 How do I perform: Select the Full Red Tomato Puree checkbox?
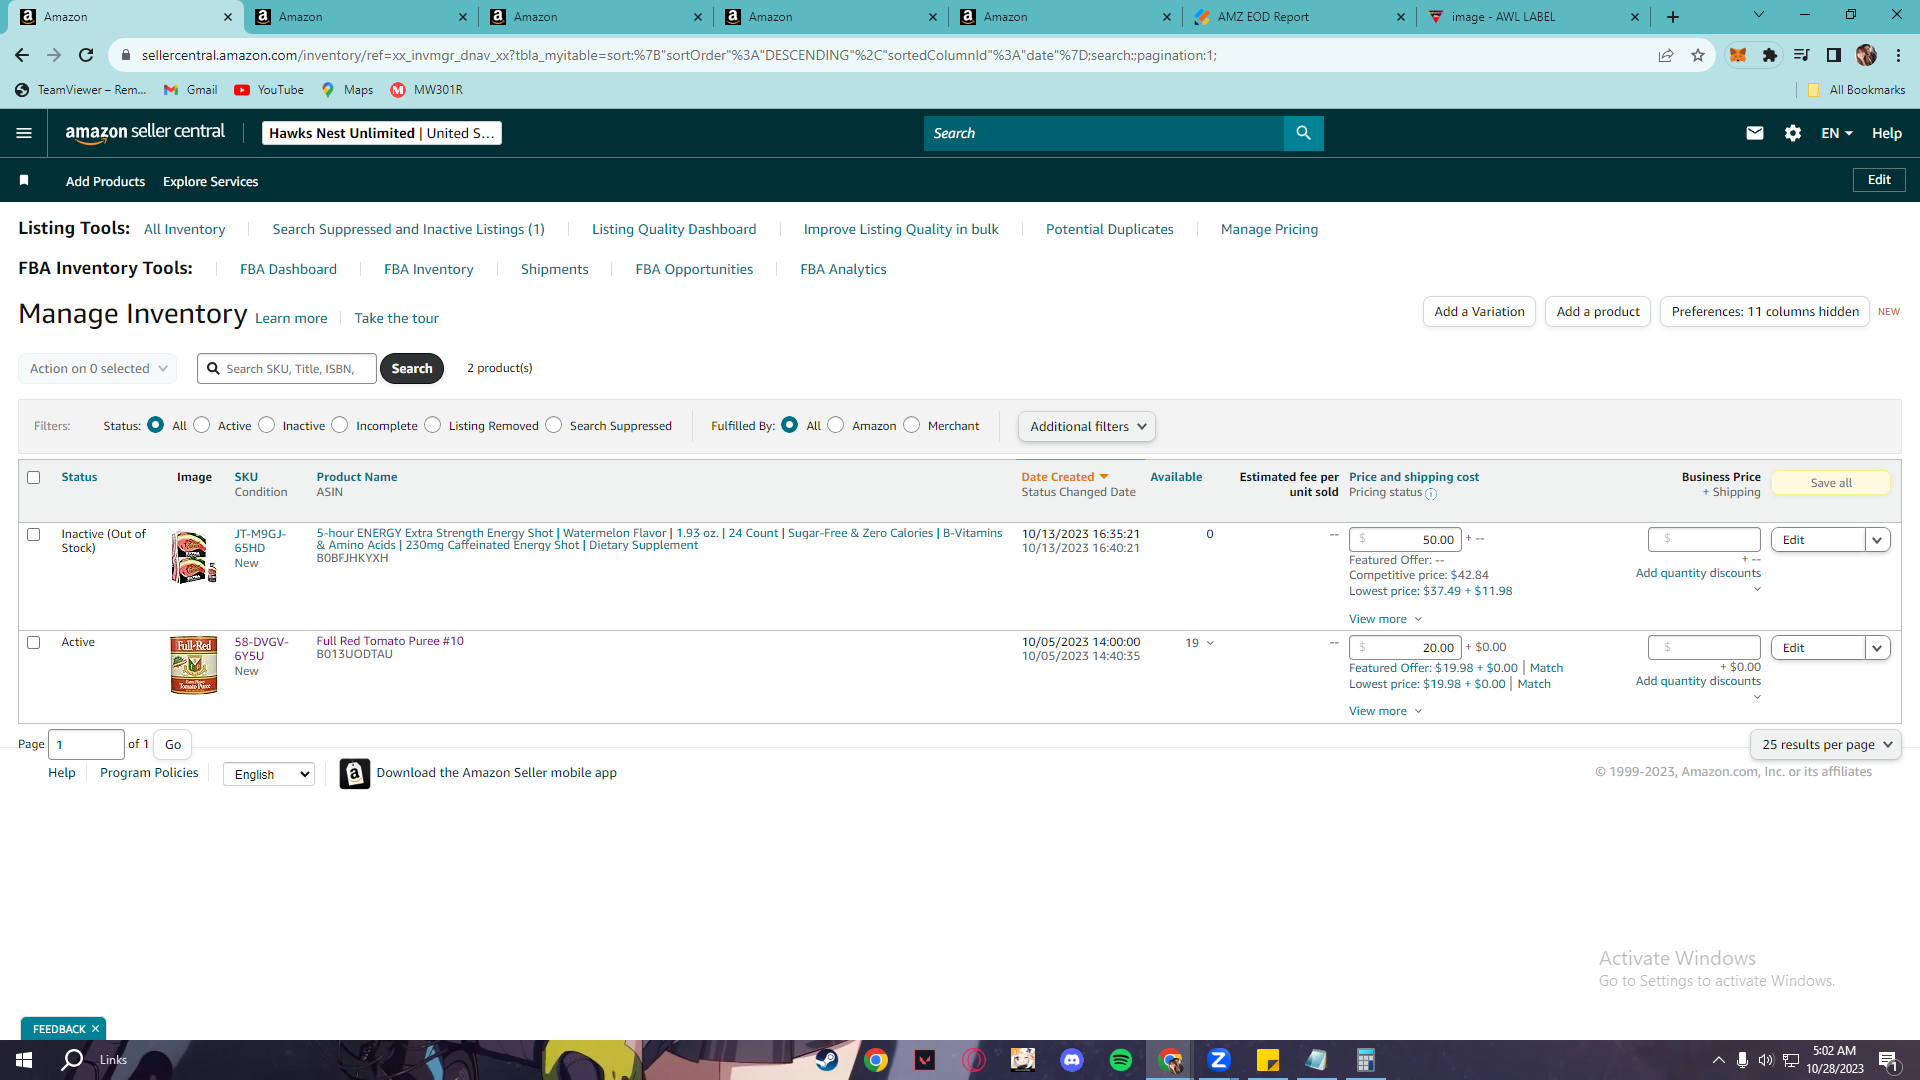coord(33,643)
